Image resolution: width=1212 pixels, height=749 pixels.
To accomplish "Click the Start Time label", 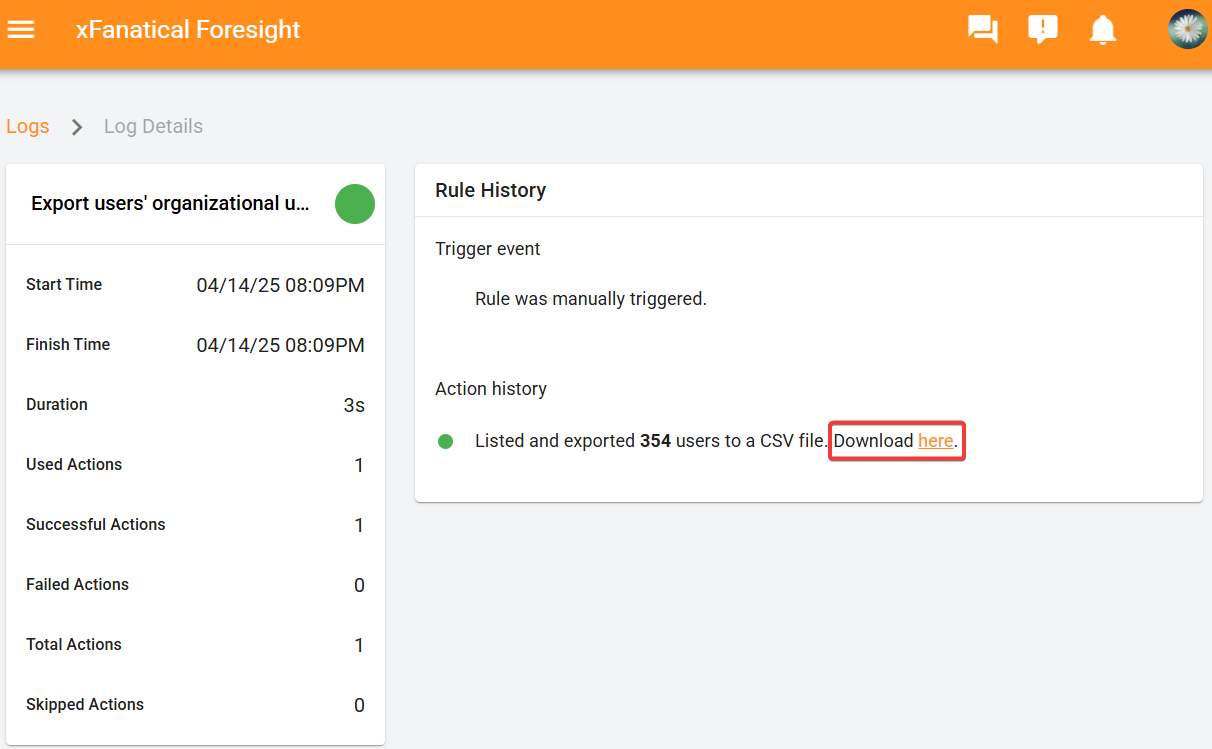I will tap(64, 285).
